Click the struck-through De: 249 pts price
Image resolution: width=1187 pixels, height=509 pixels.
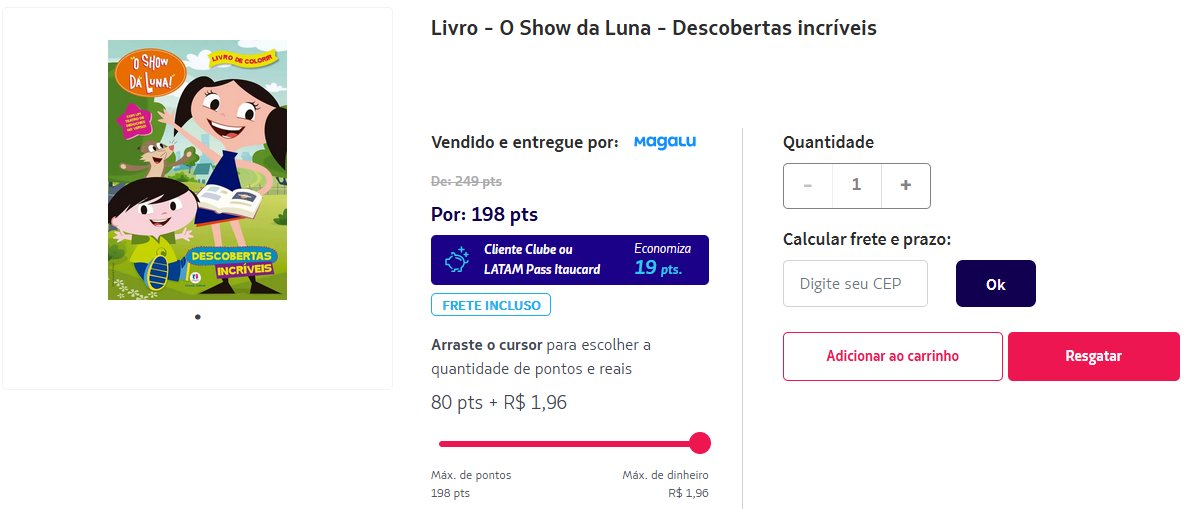click(x=466, y=182)
